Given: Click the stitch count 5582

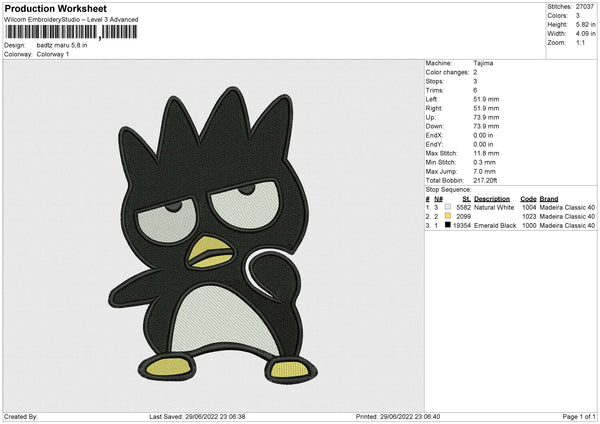Looking at the screenshot, I should pyautogui.click(x=464, y=207).
